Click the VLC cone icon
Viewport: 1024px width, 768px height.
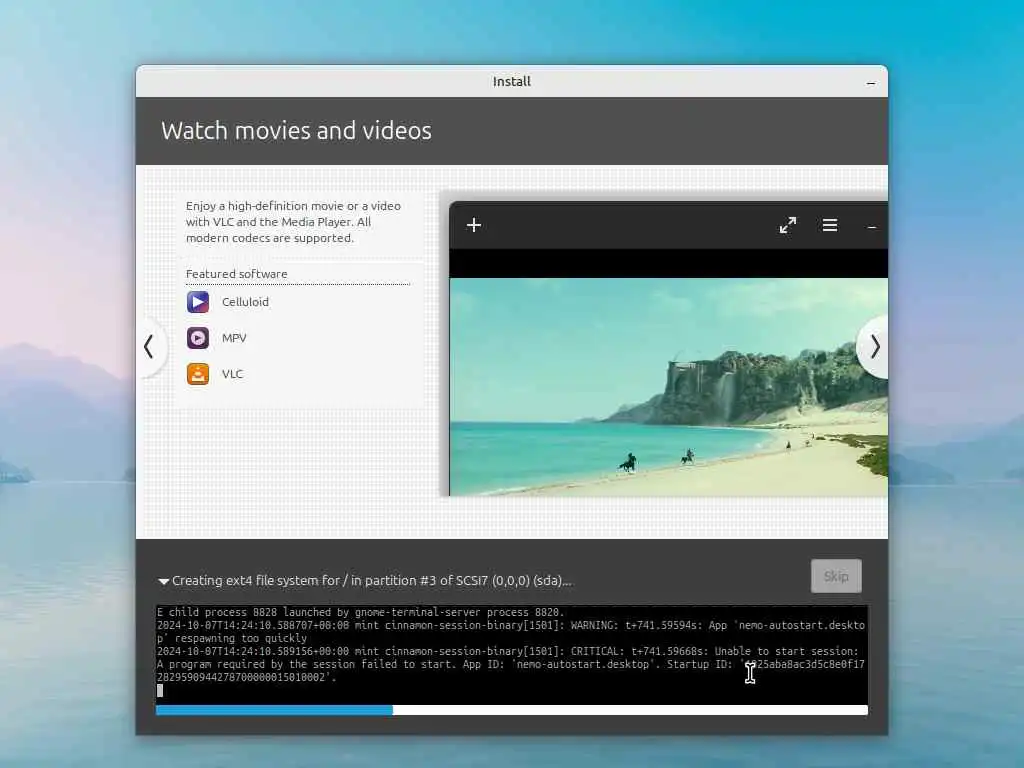tap(198, 374)
